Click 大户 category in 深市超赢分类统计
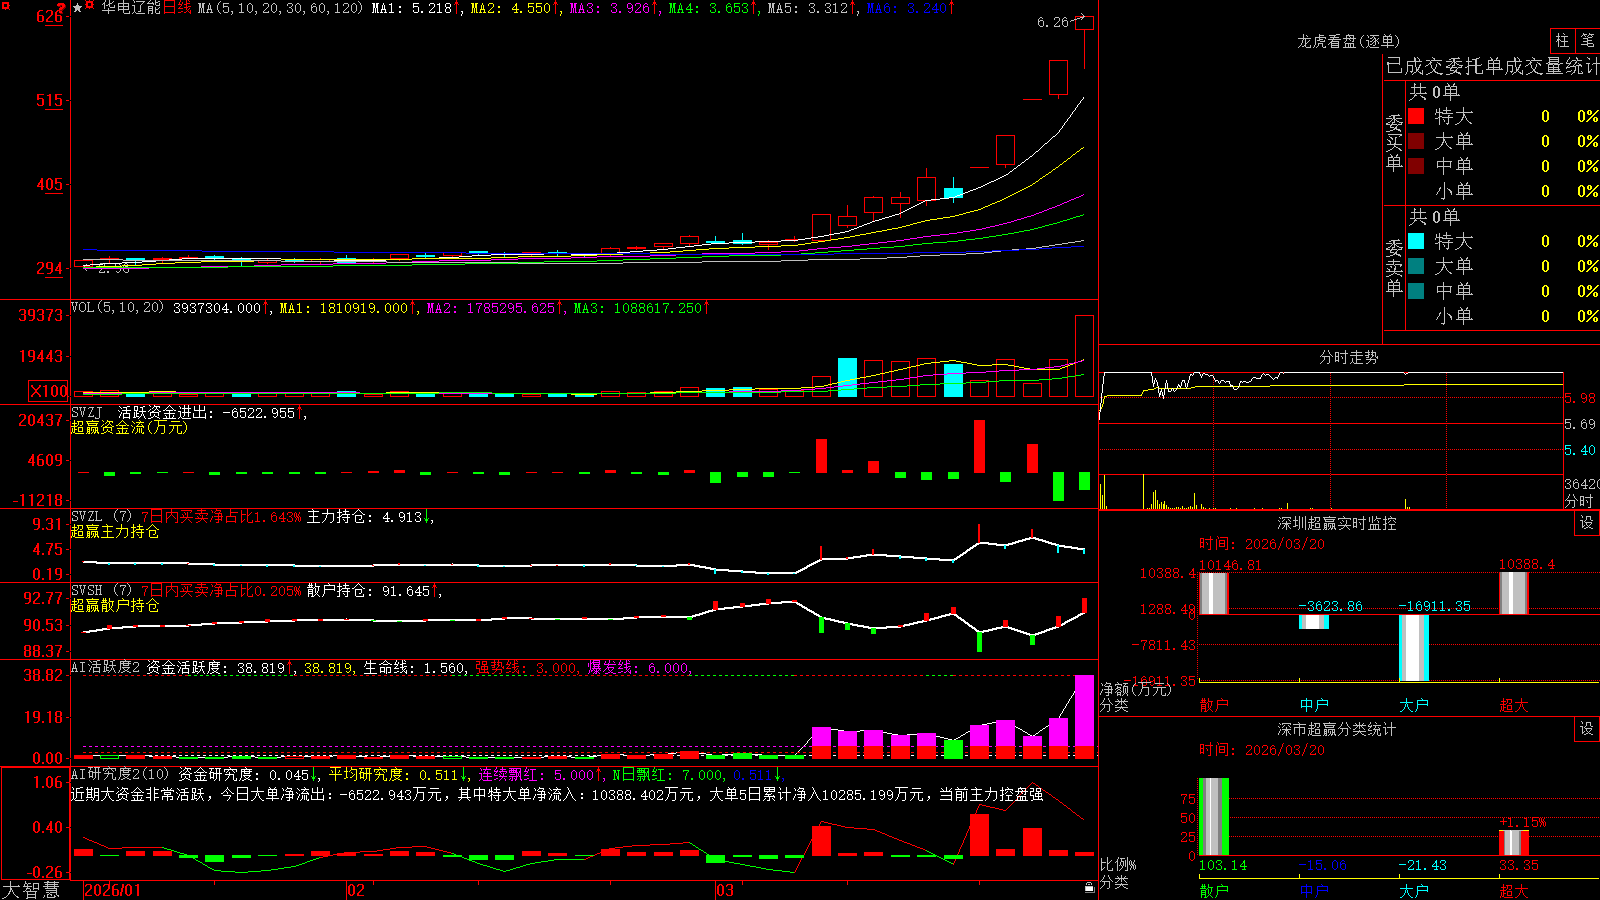Image resolution: width=1600 pixels, height=900 pixels. 1414,890
